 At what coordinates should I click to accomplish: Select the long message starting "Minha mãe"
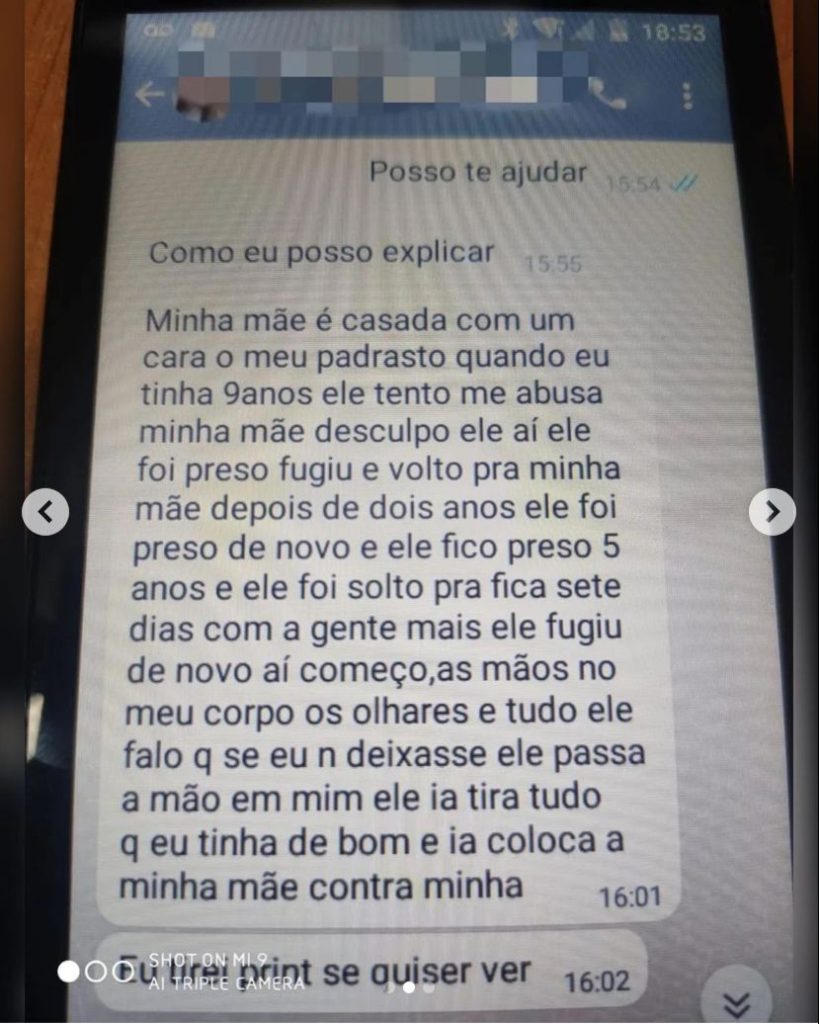387,605
